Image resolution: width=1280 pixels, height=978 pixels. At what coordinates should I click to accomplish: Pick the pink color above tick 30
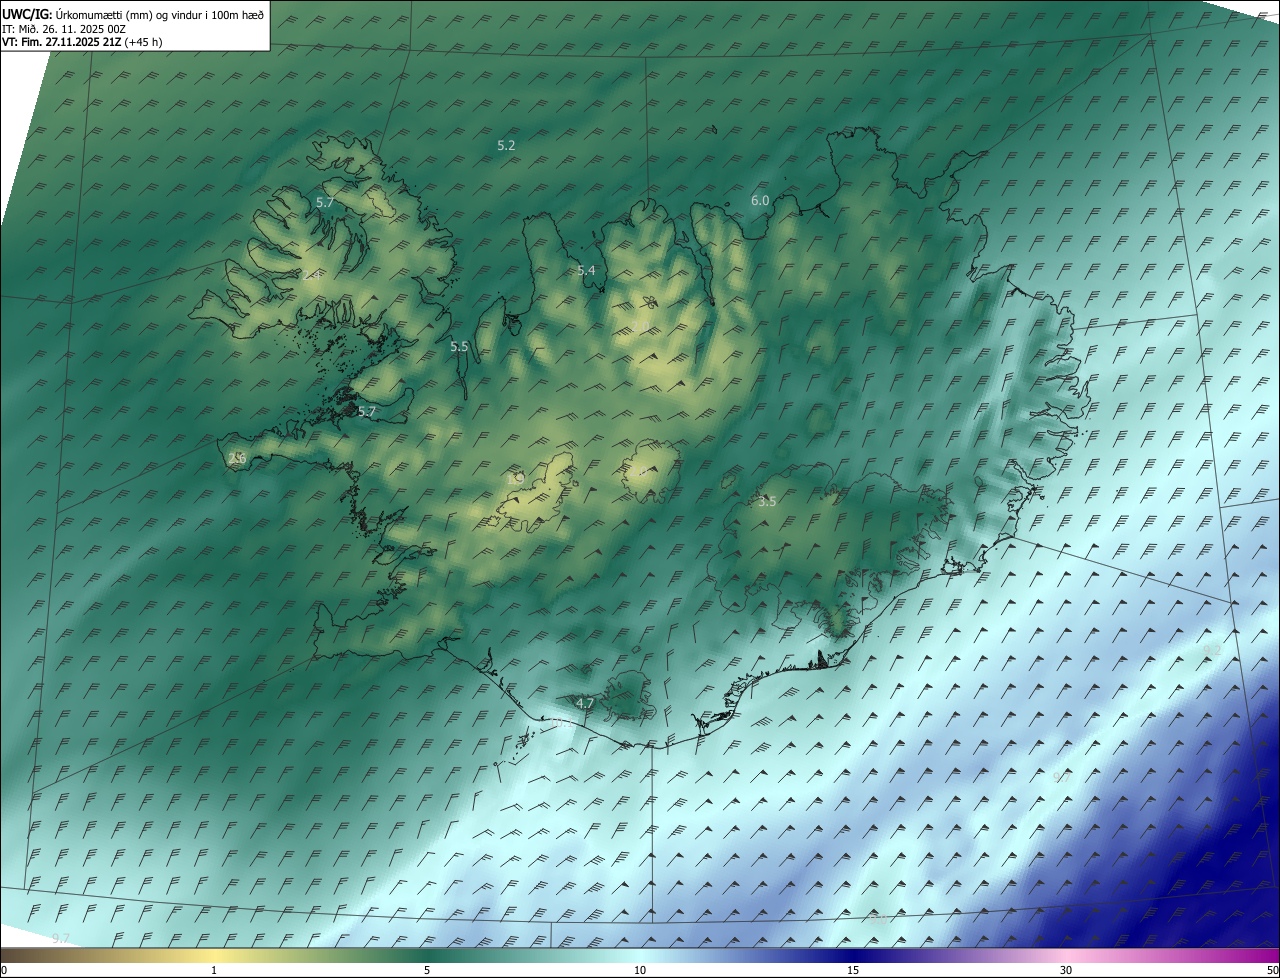pyautogui.click(x=1066, y=955)
